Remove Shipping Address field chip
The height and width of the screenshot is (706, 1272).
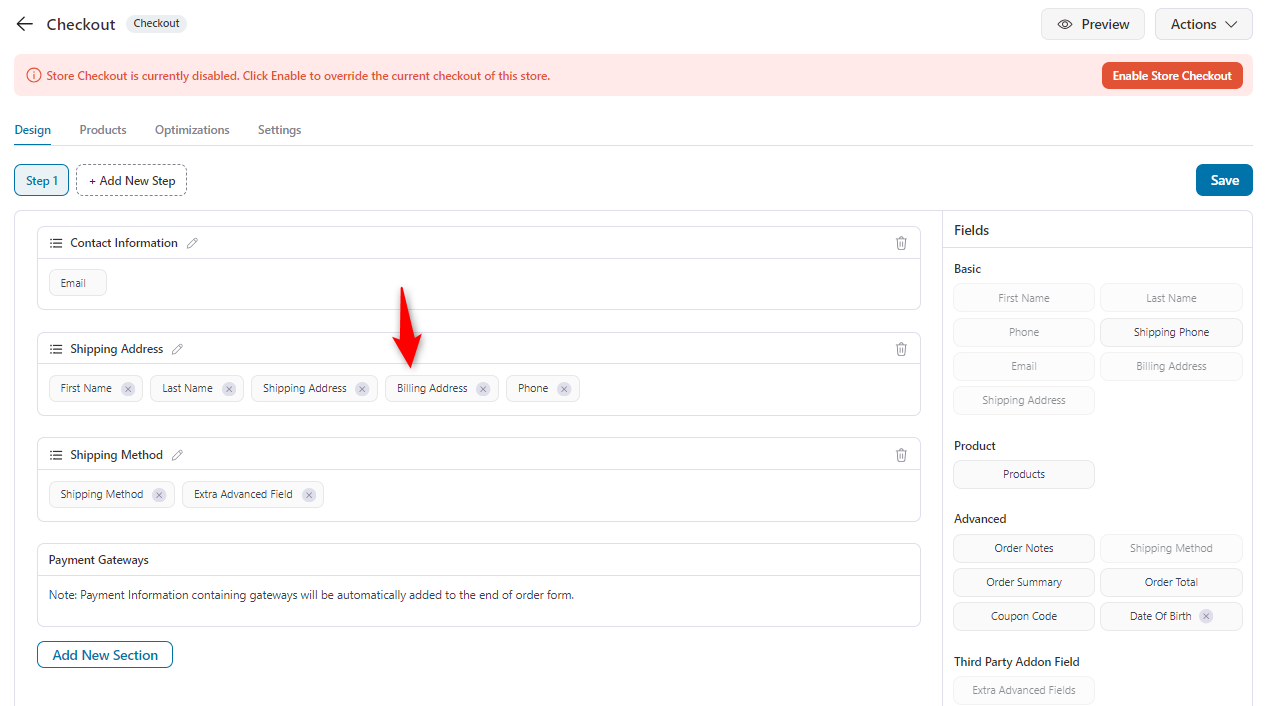(363, 389)
